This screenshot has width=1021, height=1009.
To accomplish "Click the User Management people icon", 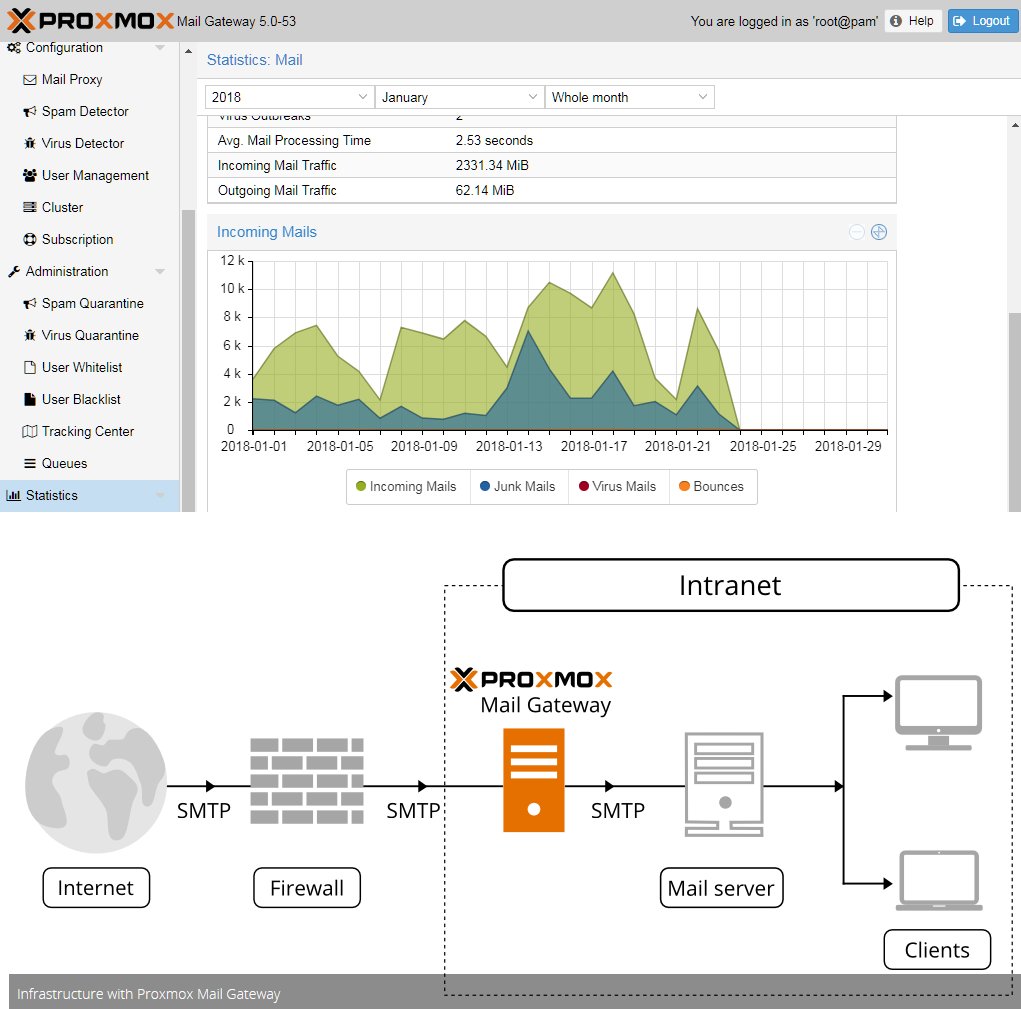I will [x=30, y=176].
